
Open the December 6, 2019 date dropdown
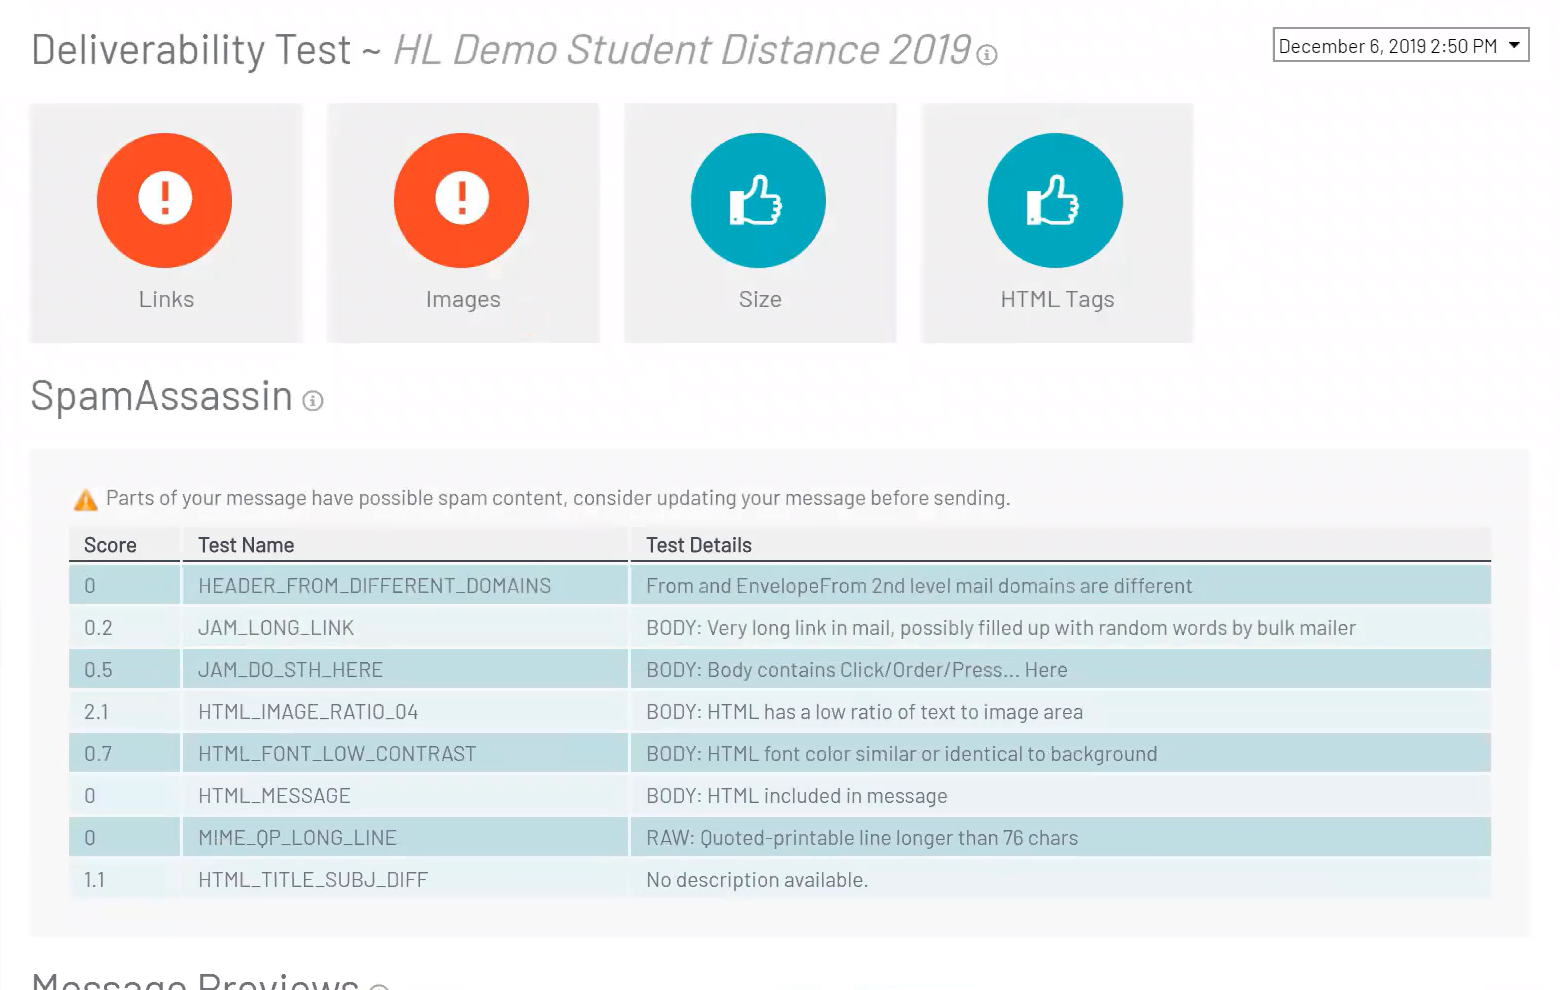(x=1400, y=45)
